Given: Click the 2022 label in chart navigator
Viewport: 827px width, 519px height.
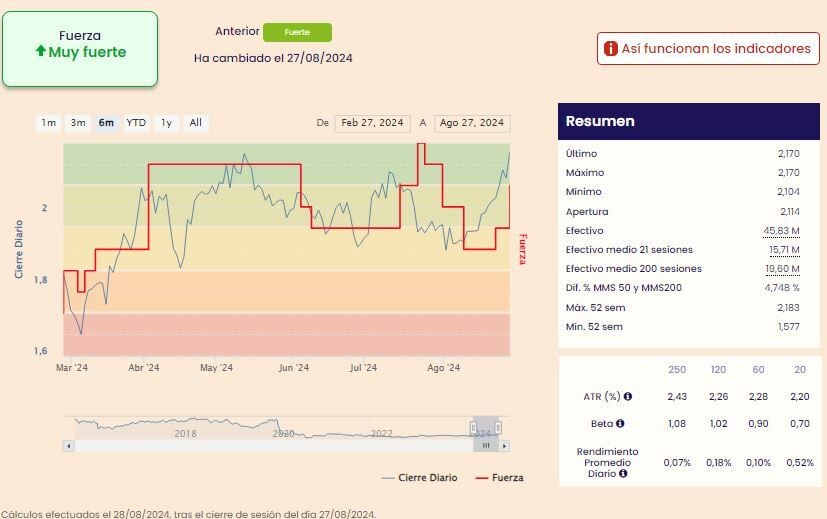Looking at the screenshot, I should [x=381, y=434].
